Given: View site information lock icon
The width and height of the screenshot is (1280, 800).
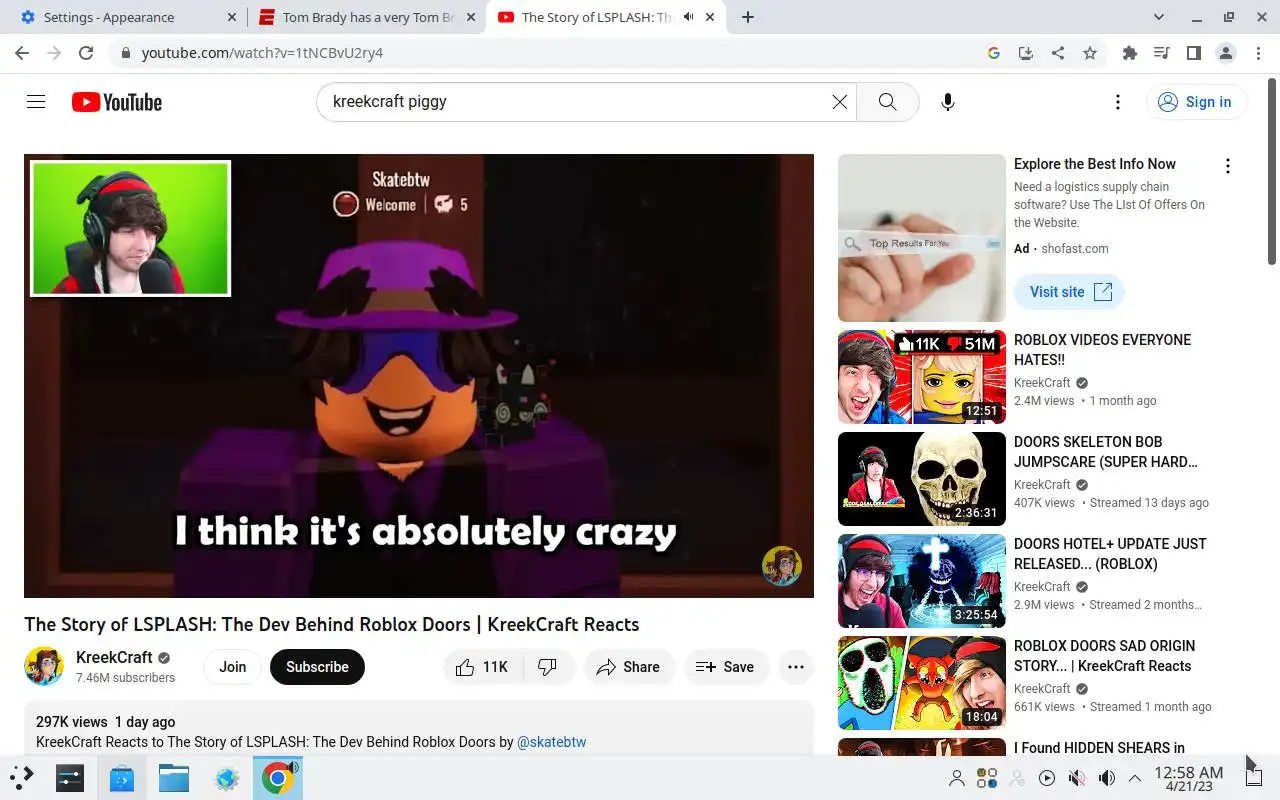Looking at the screenshot, I should tap(124, 53).
